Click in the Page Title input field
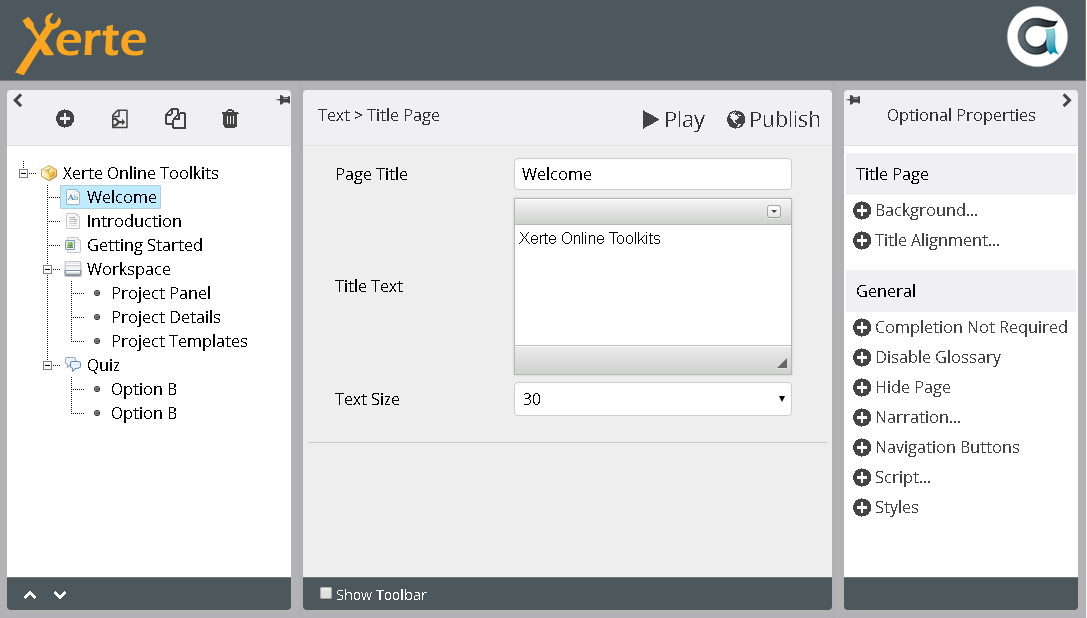The image size is (1087, 618). click(652, 174)
